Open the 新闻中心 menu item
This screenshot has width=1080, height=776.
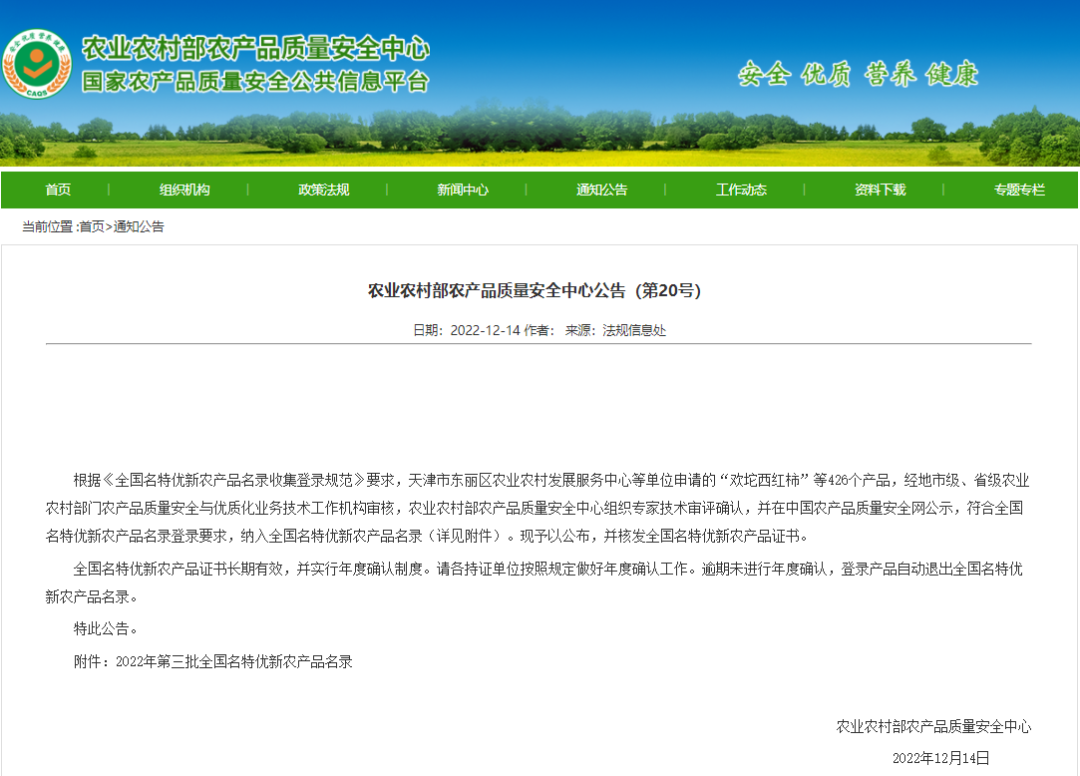463,190
